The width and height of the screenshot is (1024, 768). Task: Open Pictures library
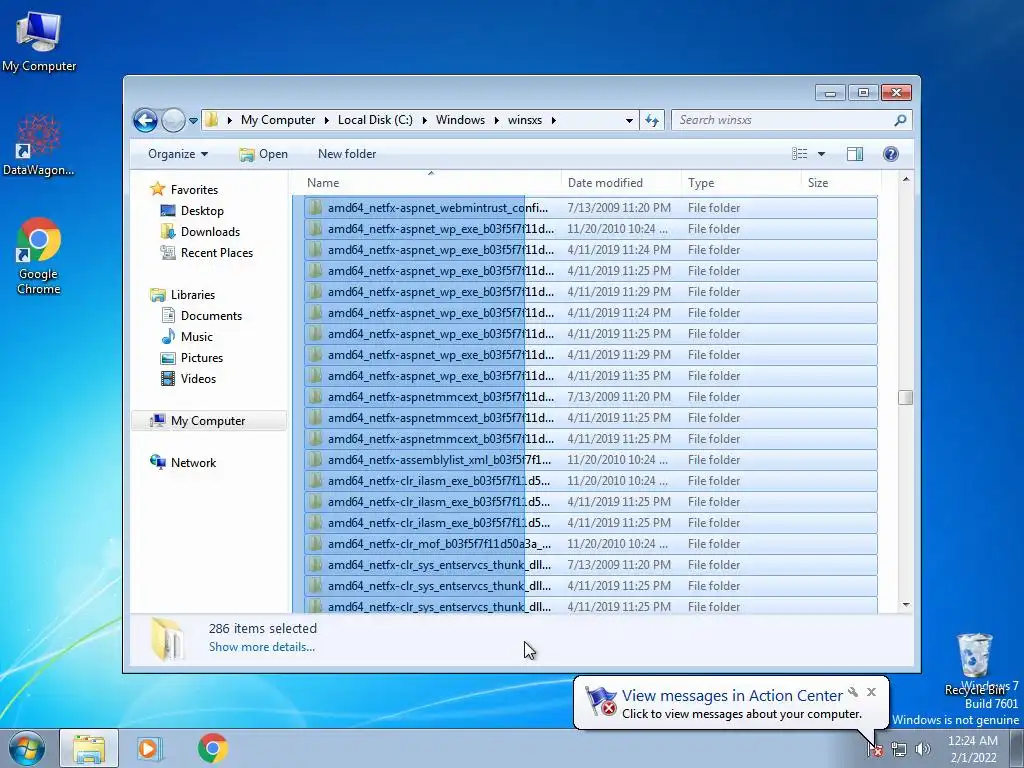[201, 358]
